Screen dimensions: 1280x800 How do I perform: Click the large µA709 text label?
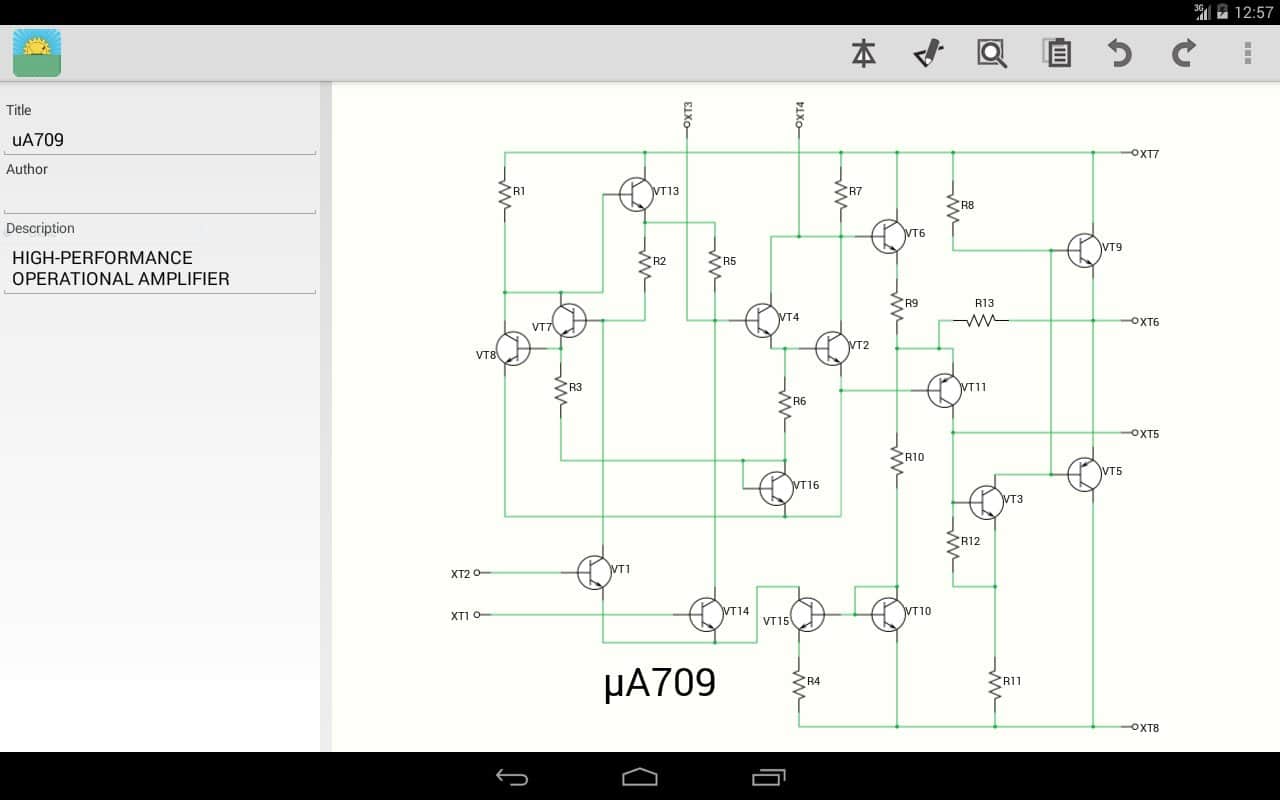coord(660,683)
